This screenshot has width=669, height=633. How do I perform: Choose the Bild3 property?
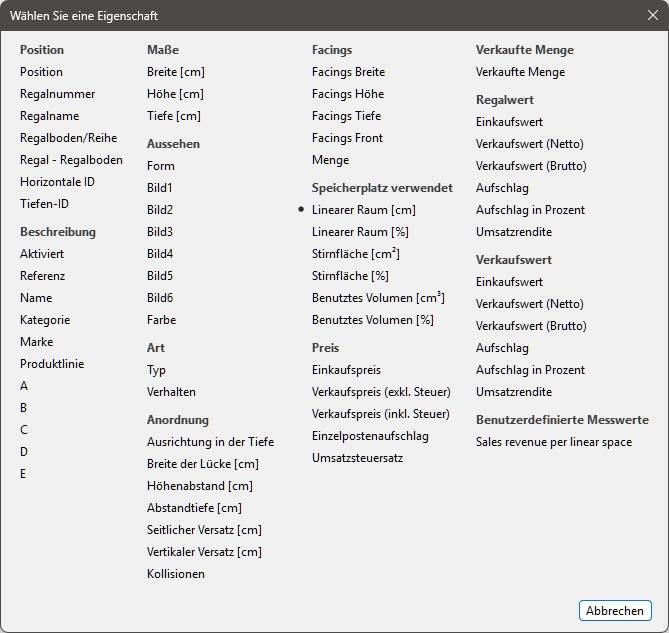160,232
